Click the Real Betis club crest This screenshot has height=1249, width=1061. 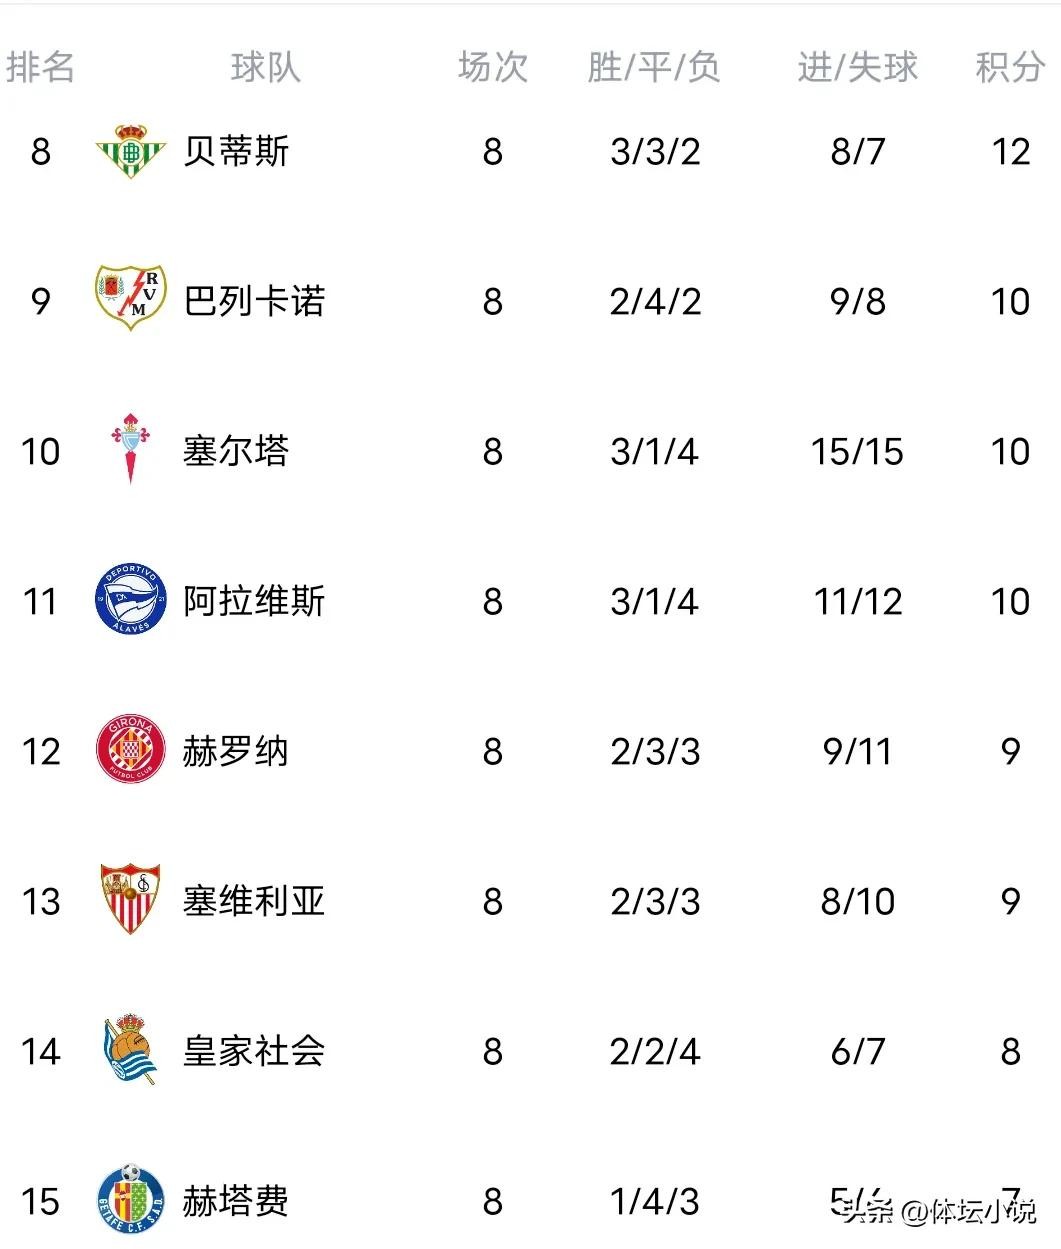(130, 152)
